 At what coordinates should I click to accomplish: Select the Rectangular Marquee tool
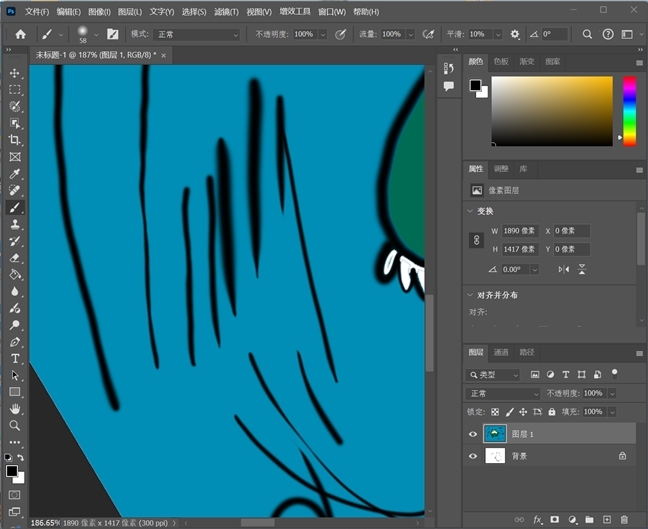(15, 90)
